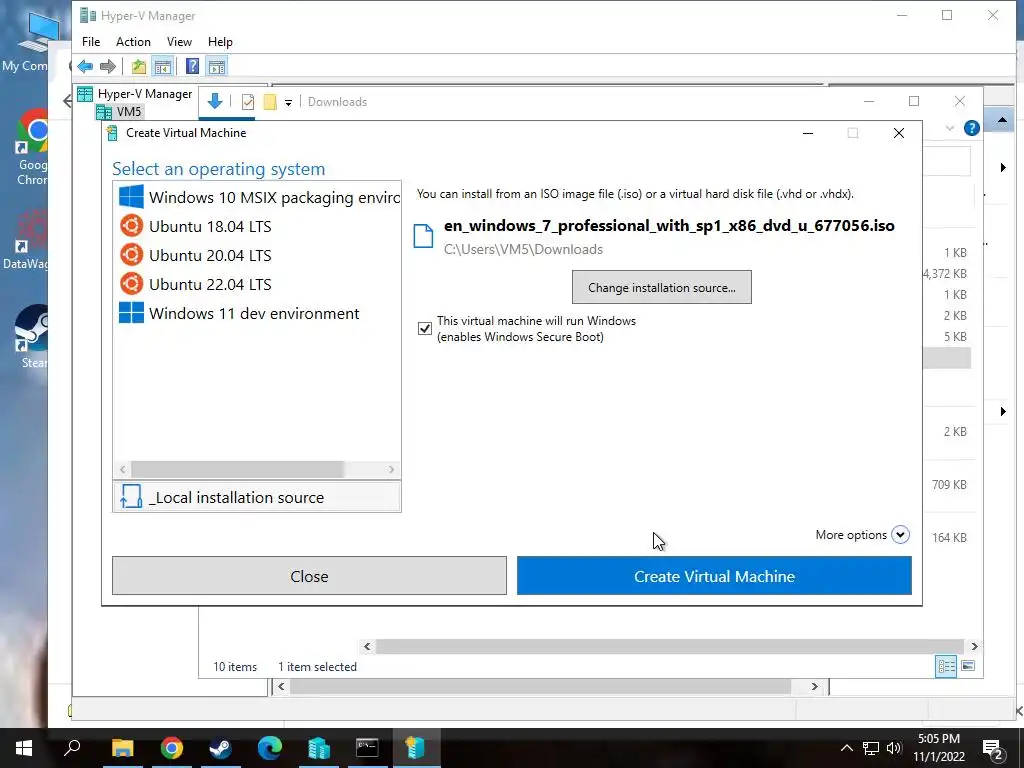Switch Downloads window to large icons view
Screen dimensions: 1024x768
click(x=968, y=666)
